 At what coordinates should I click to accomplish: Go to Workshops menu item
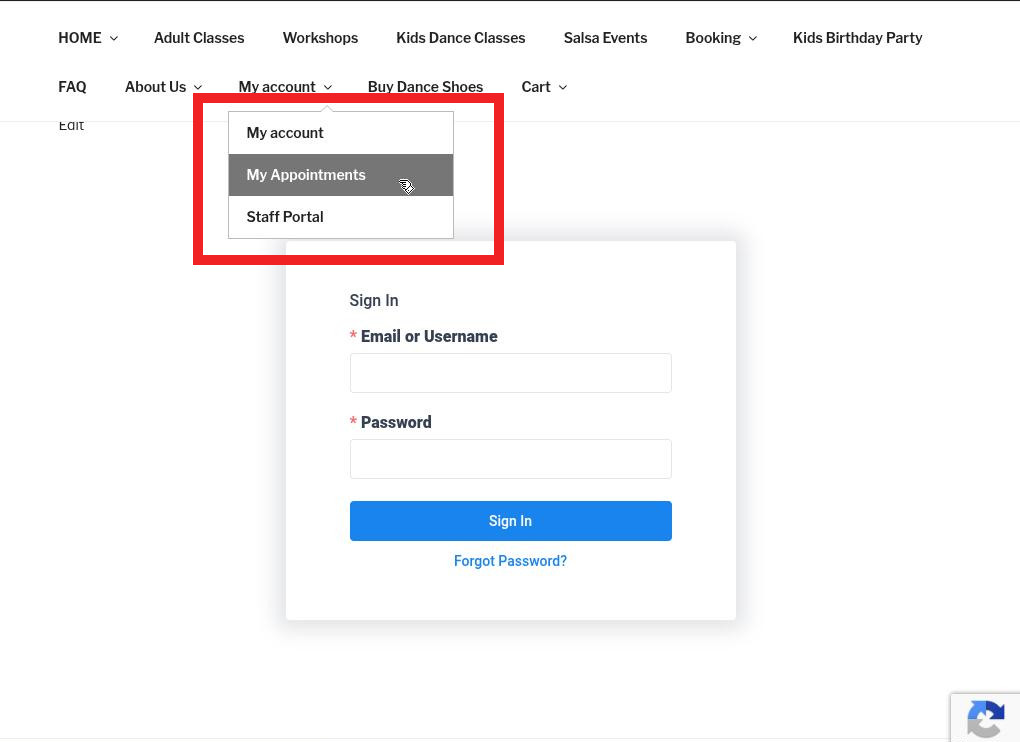320,38
